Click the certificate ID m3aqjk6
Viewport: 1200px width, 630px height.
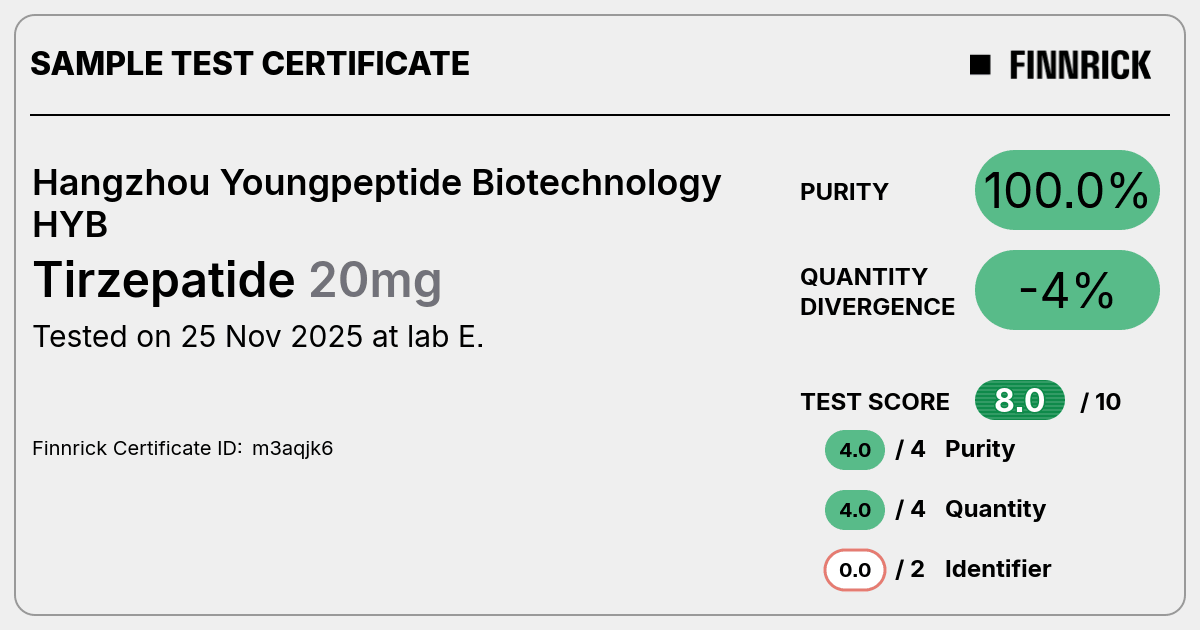[x=292, y=448]
